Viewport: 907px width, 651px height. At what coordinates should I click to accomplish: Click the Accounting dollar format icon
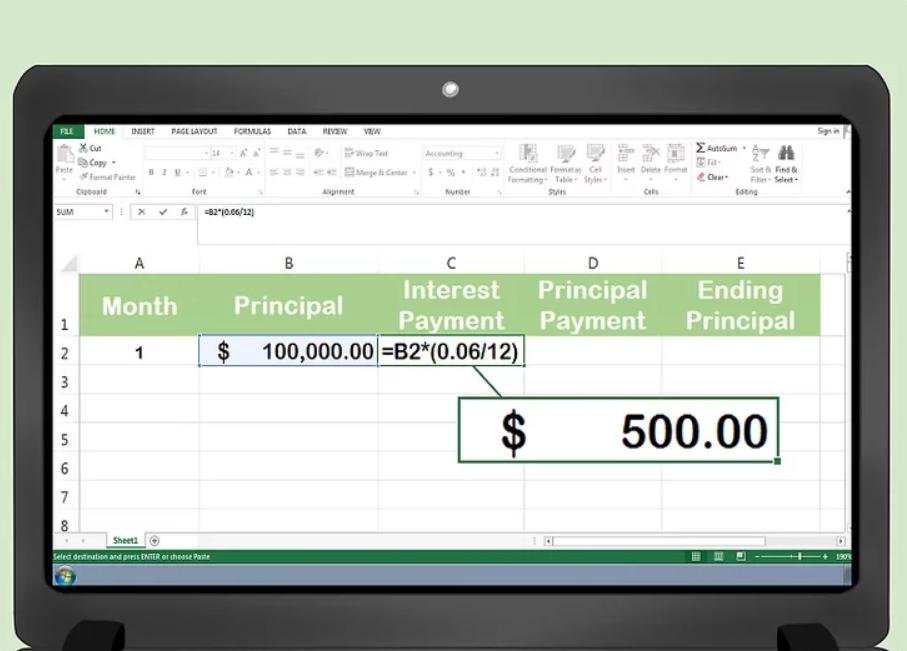click(x=430, y=172)
